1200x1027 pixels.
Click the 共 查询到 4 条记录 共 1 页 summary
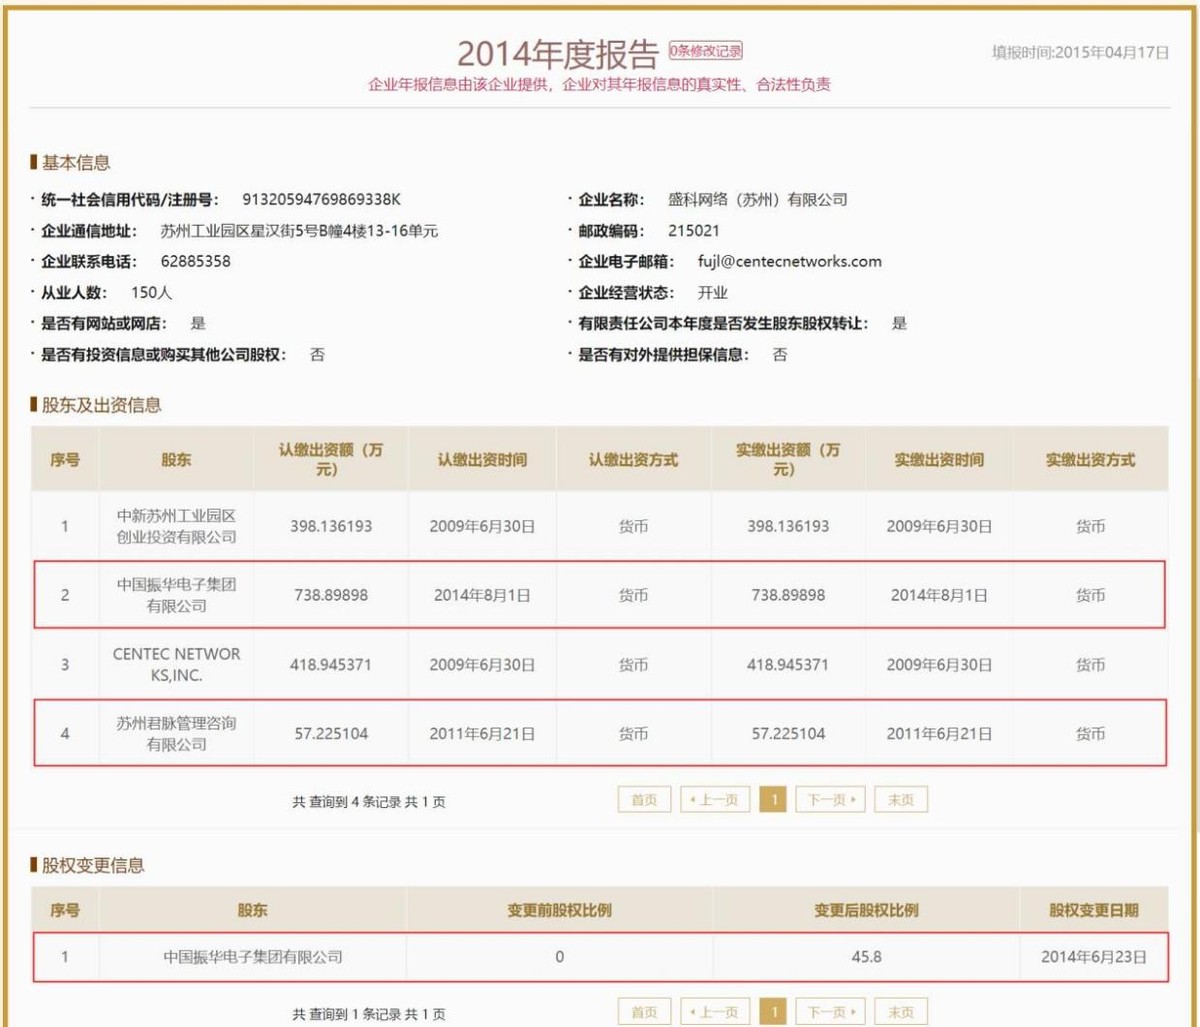[369, 803]
